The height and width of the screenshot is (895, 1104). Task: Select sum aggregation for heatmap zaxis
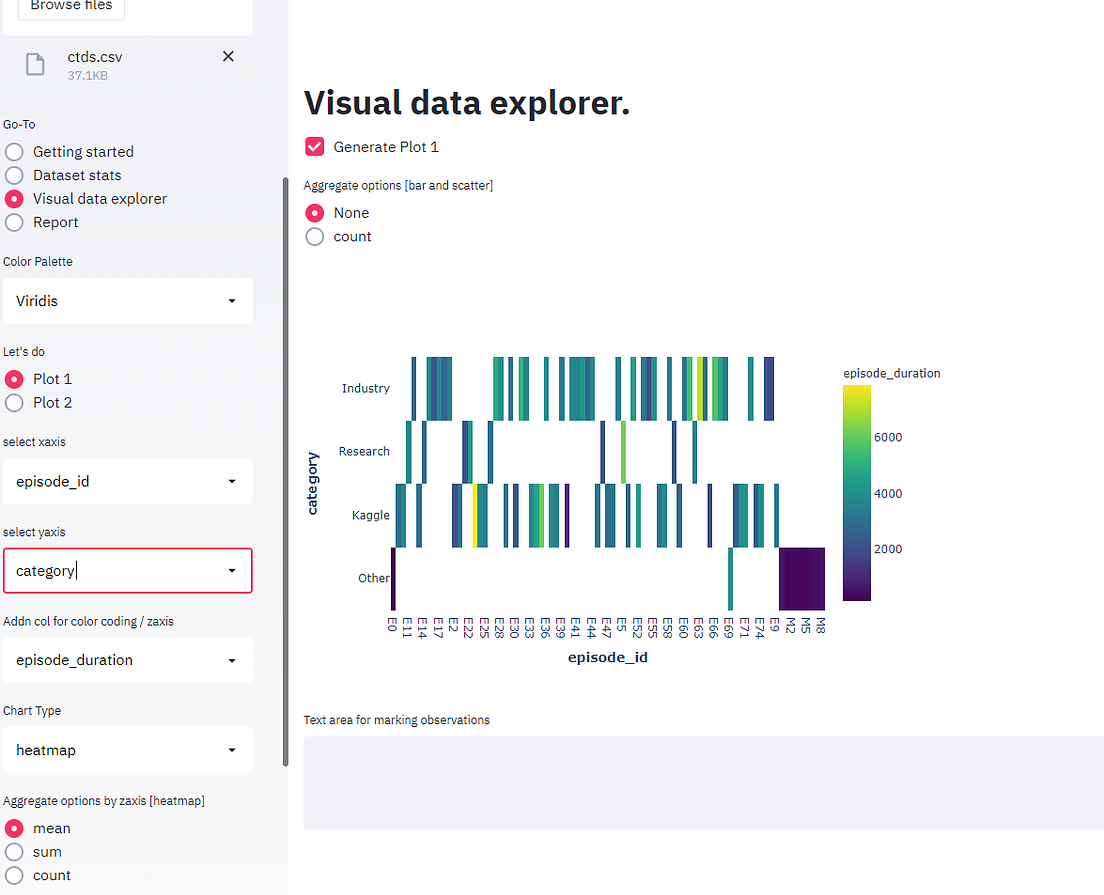[15, 851]
